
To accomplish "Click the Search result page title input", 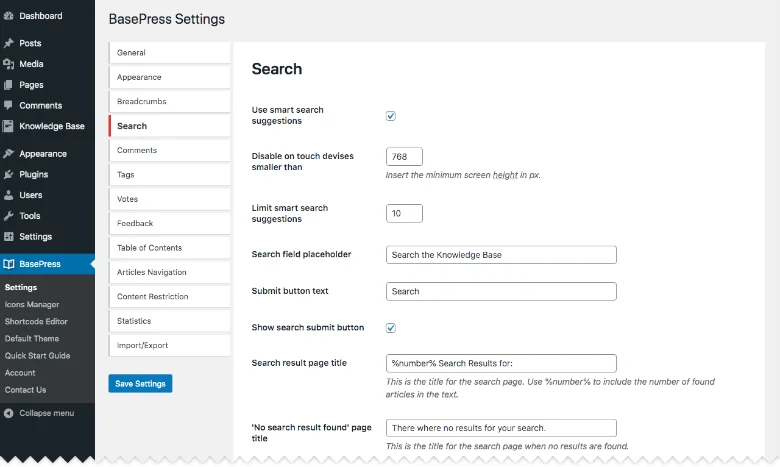I will 501,363.
